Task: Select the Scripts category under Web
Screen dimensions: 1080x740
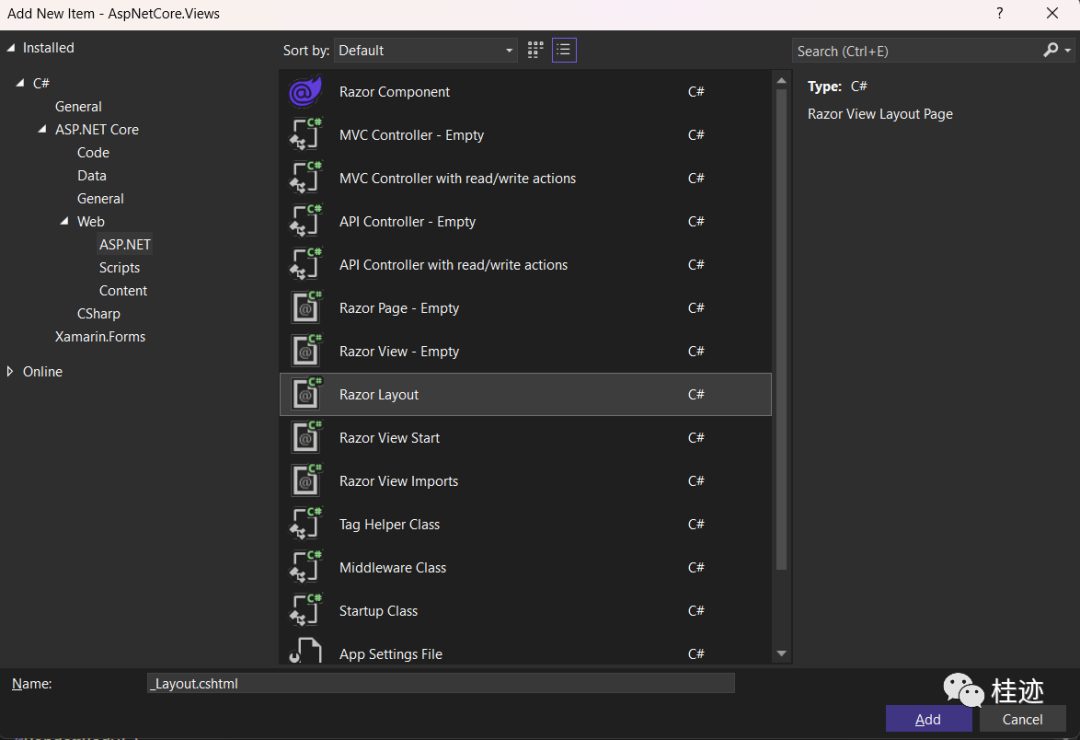Action: point(119,268)
